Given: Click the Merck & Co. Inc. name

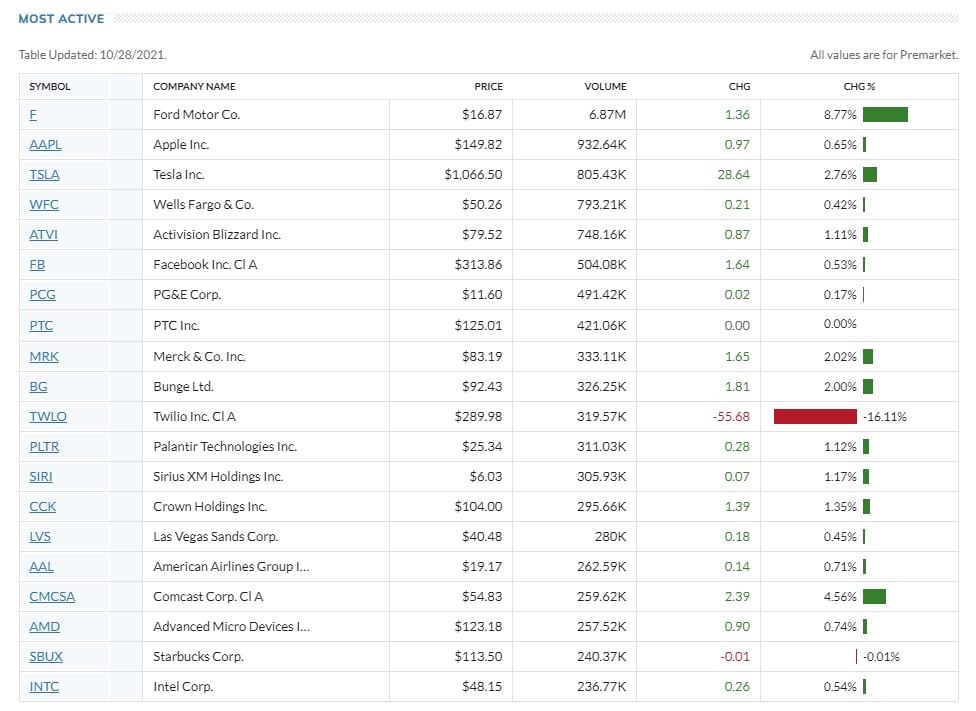Looking at the screenshot, I should tap(199, 357).
